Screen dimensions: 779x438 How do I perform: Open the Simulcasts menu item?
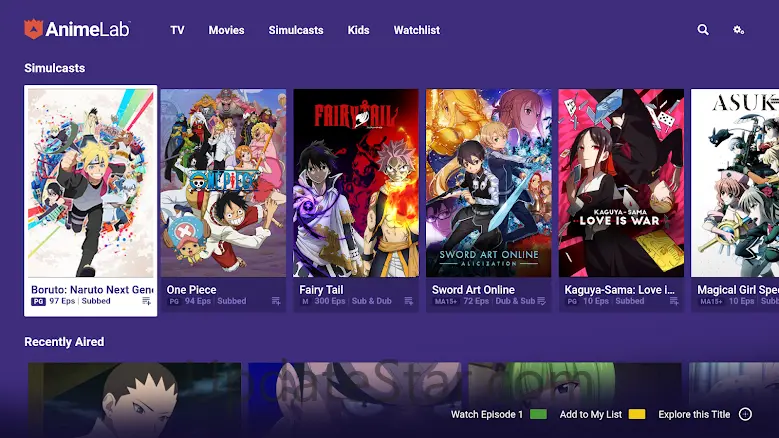point(296,30)
